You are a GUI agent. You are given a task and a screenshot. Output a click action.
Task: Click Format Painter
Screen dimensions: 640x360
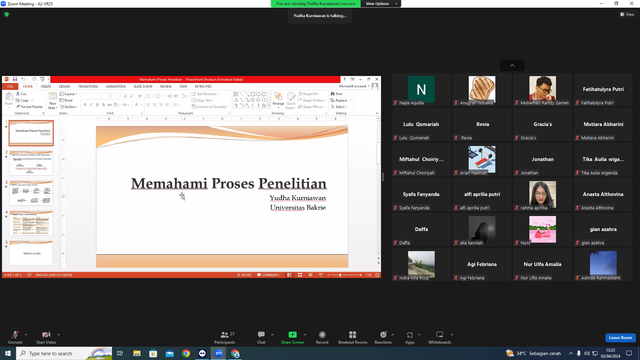point(29,107)
